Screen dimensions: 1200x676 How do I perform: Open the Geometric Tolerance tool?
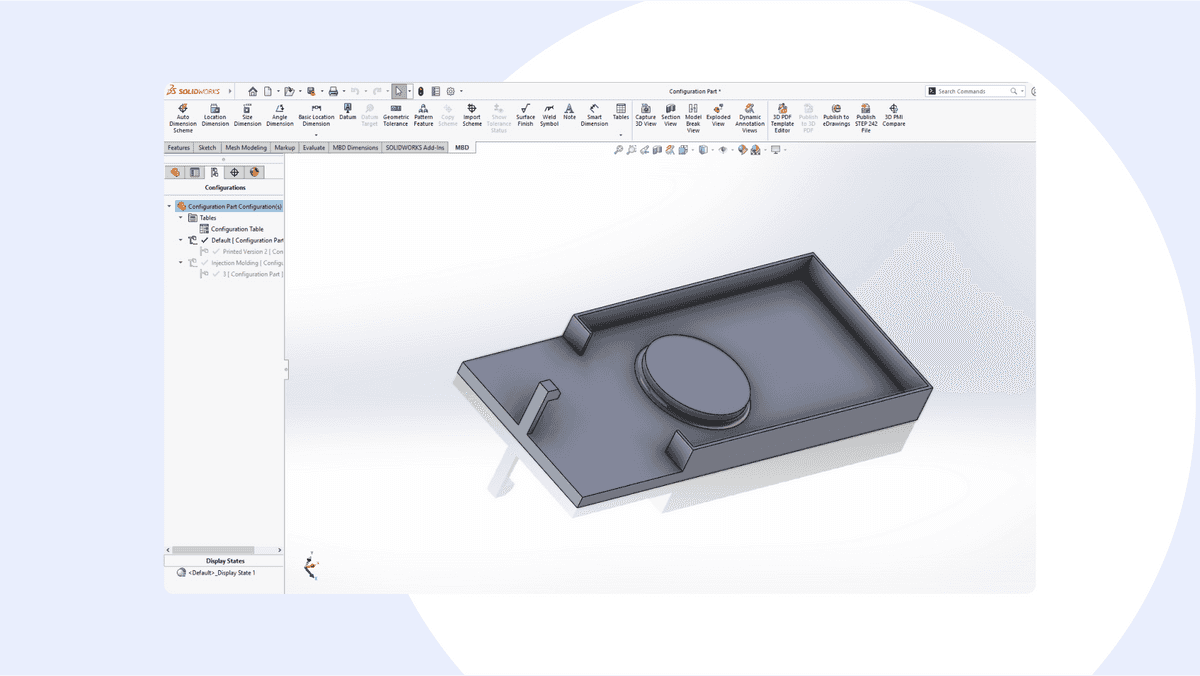pos(396,115)
